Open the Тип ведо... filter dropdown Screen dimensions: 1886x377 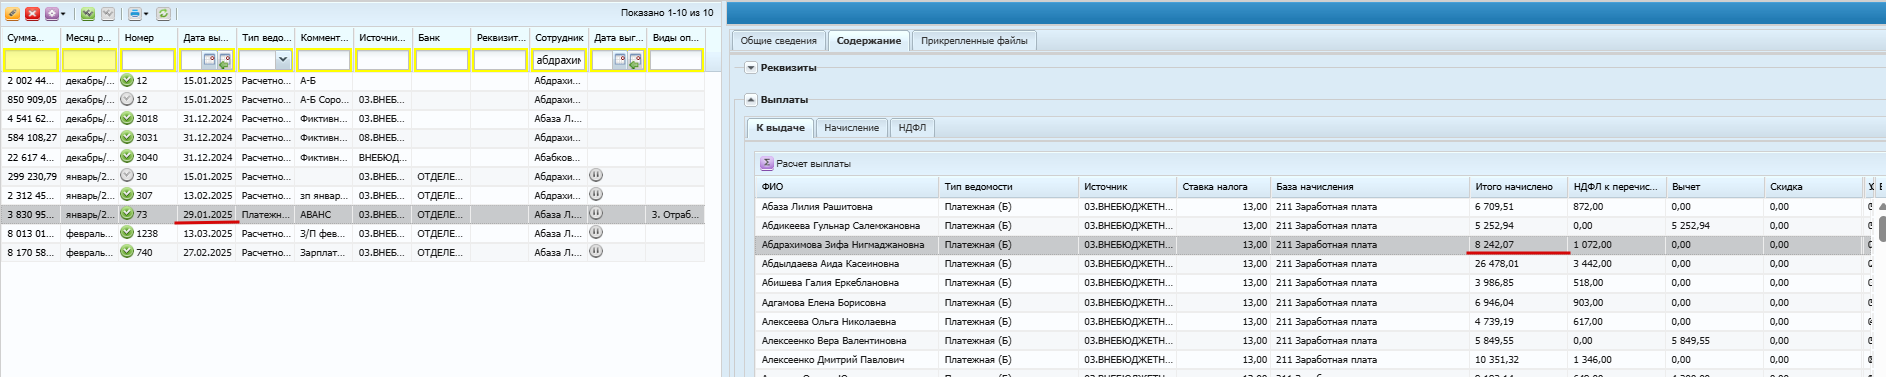pos(283,60)
